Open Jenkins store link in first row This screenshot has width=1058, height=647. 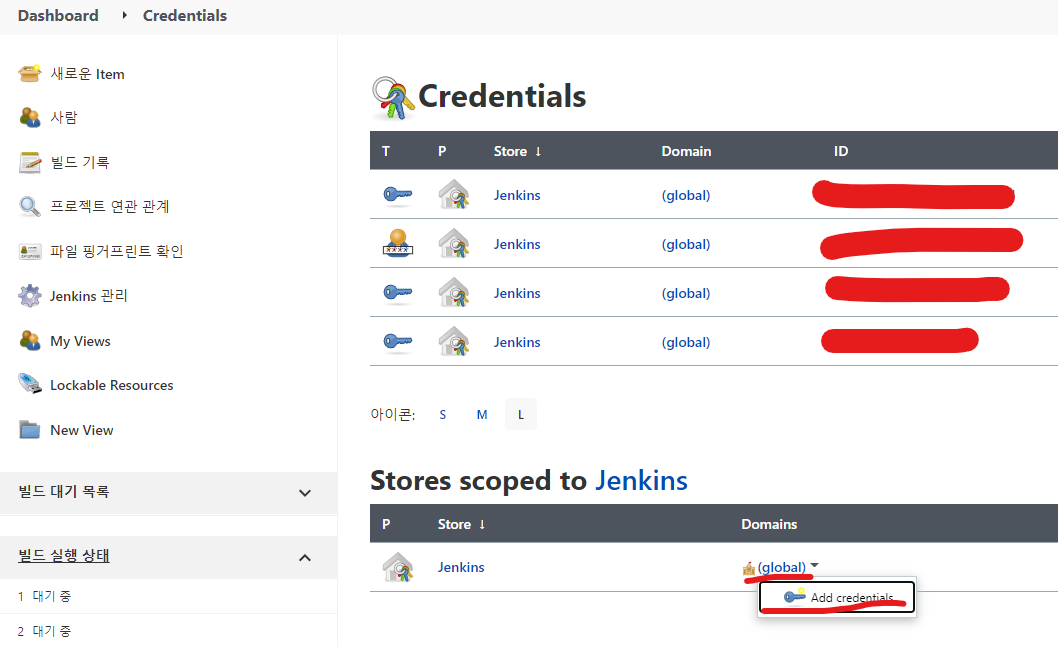(517, 195)
